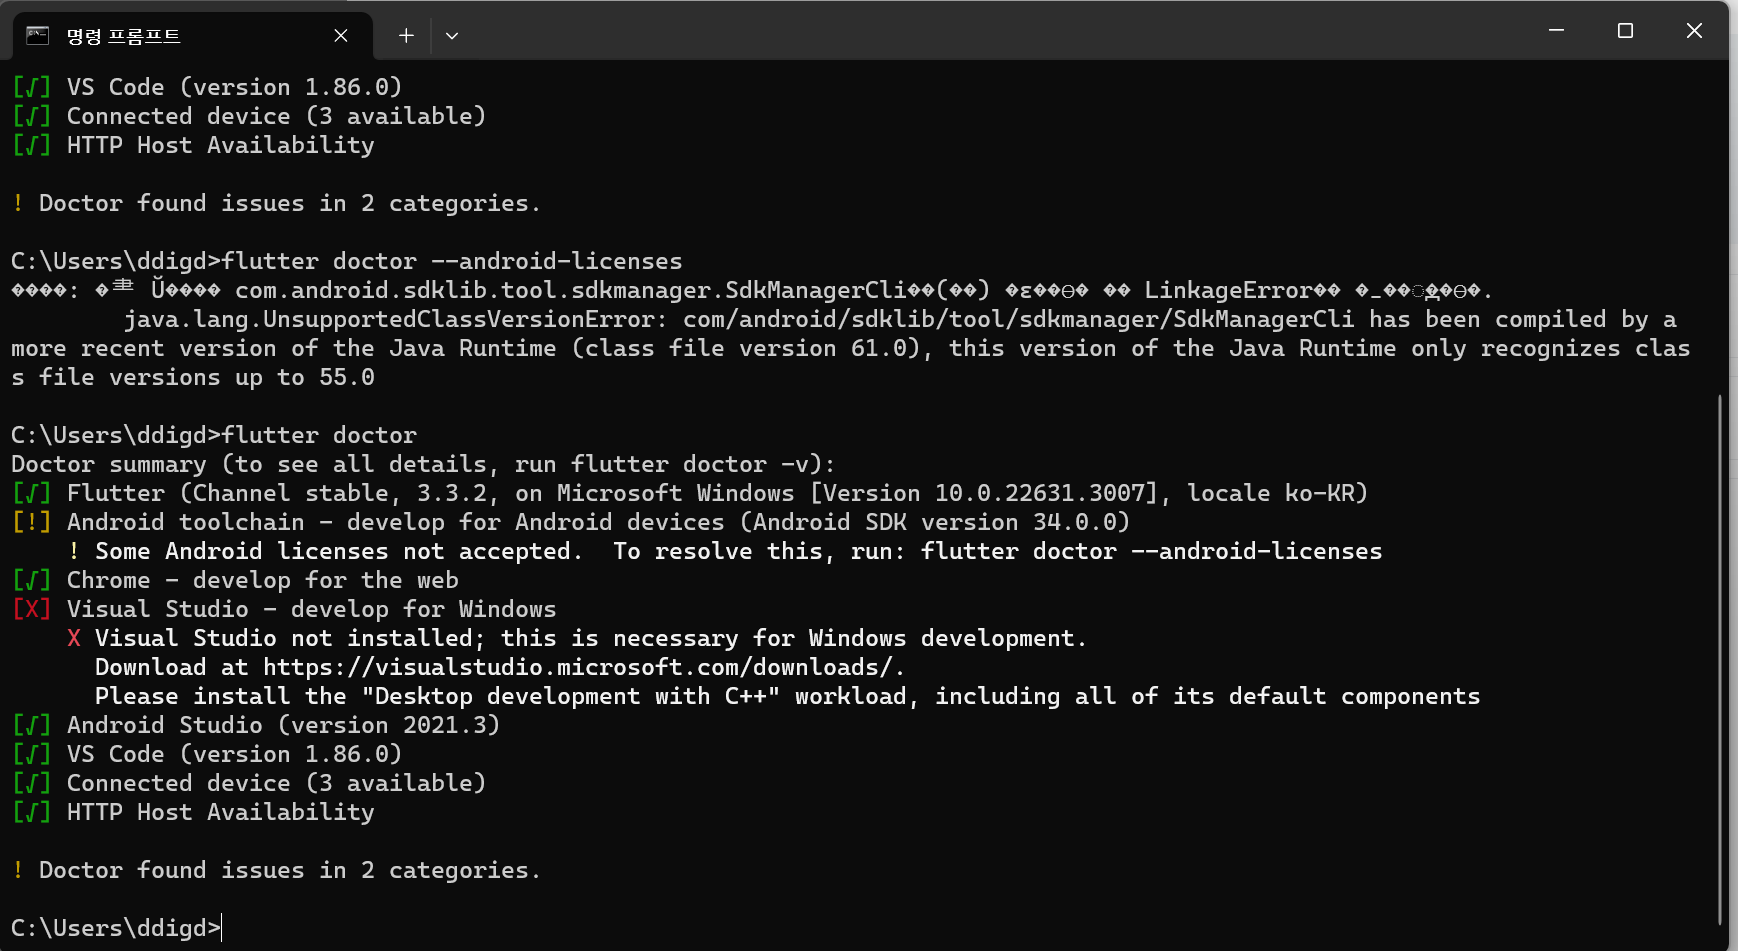Click the vertical scrollbar thumb

click(x=1720, y=660)
